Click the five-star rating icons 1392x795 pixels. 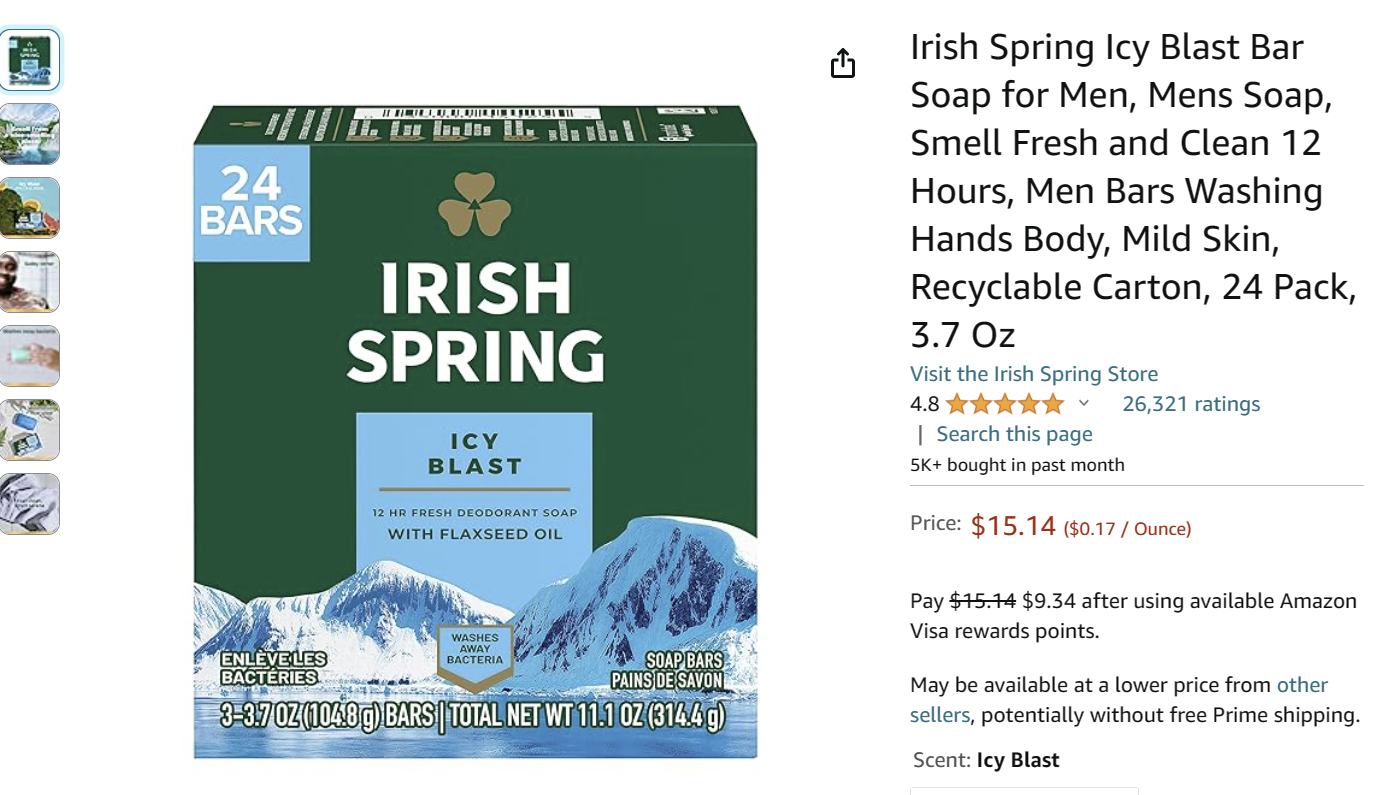click(1005, 404)
